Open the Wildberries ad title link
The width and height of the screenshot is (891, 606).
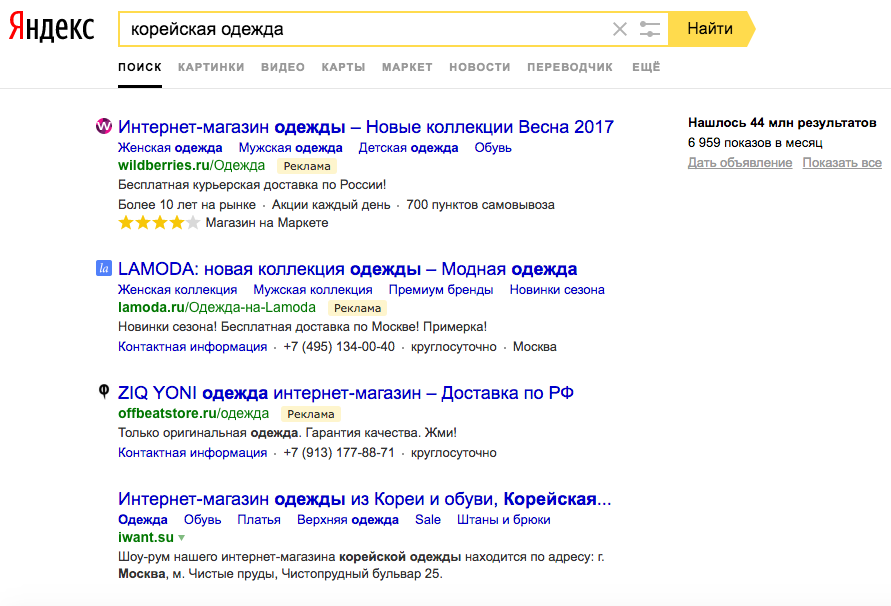coord(366,126)
